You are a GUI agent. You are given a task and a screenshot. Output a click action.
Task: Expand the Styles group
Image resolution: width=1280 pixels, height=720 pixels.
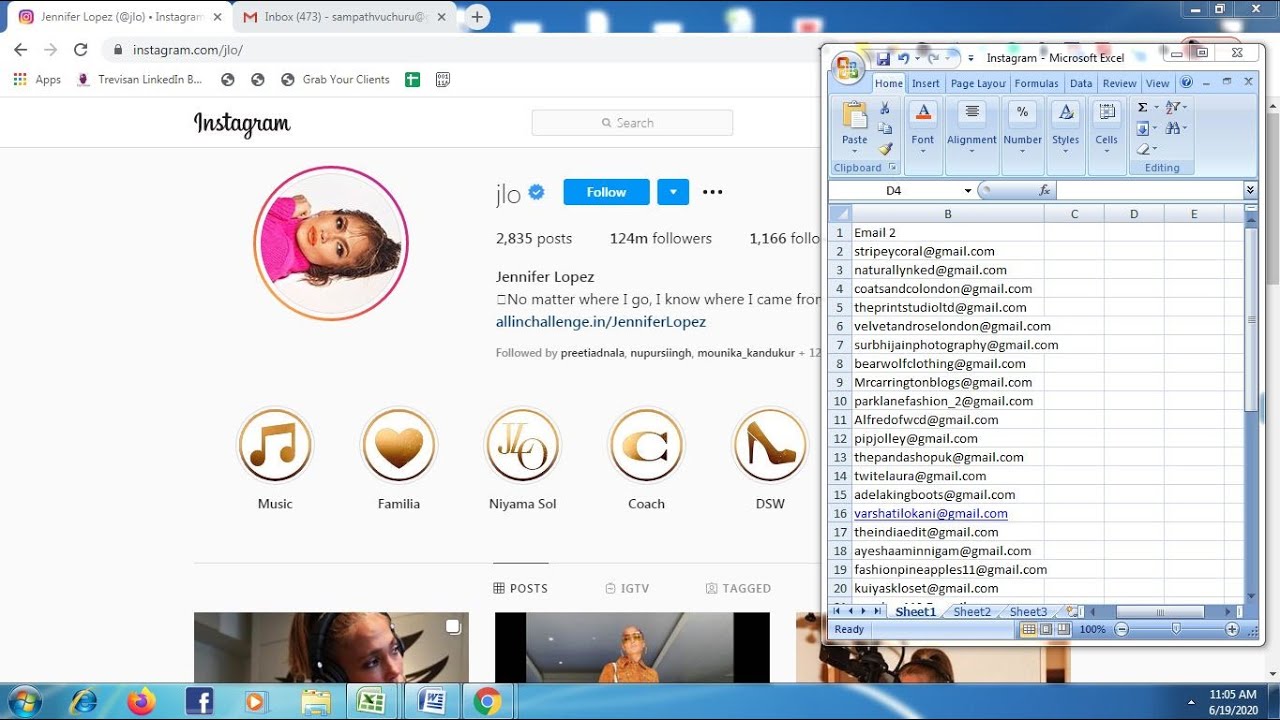click(1066, 136)
